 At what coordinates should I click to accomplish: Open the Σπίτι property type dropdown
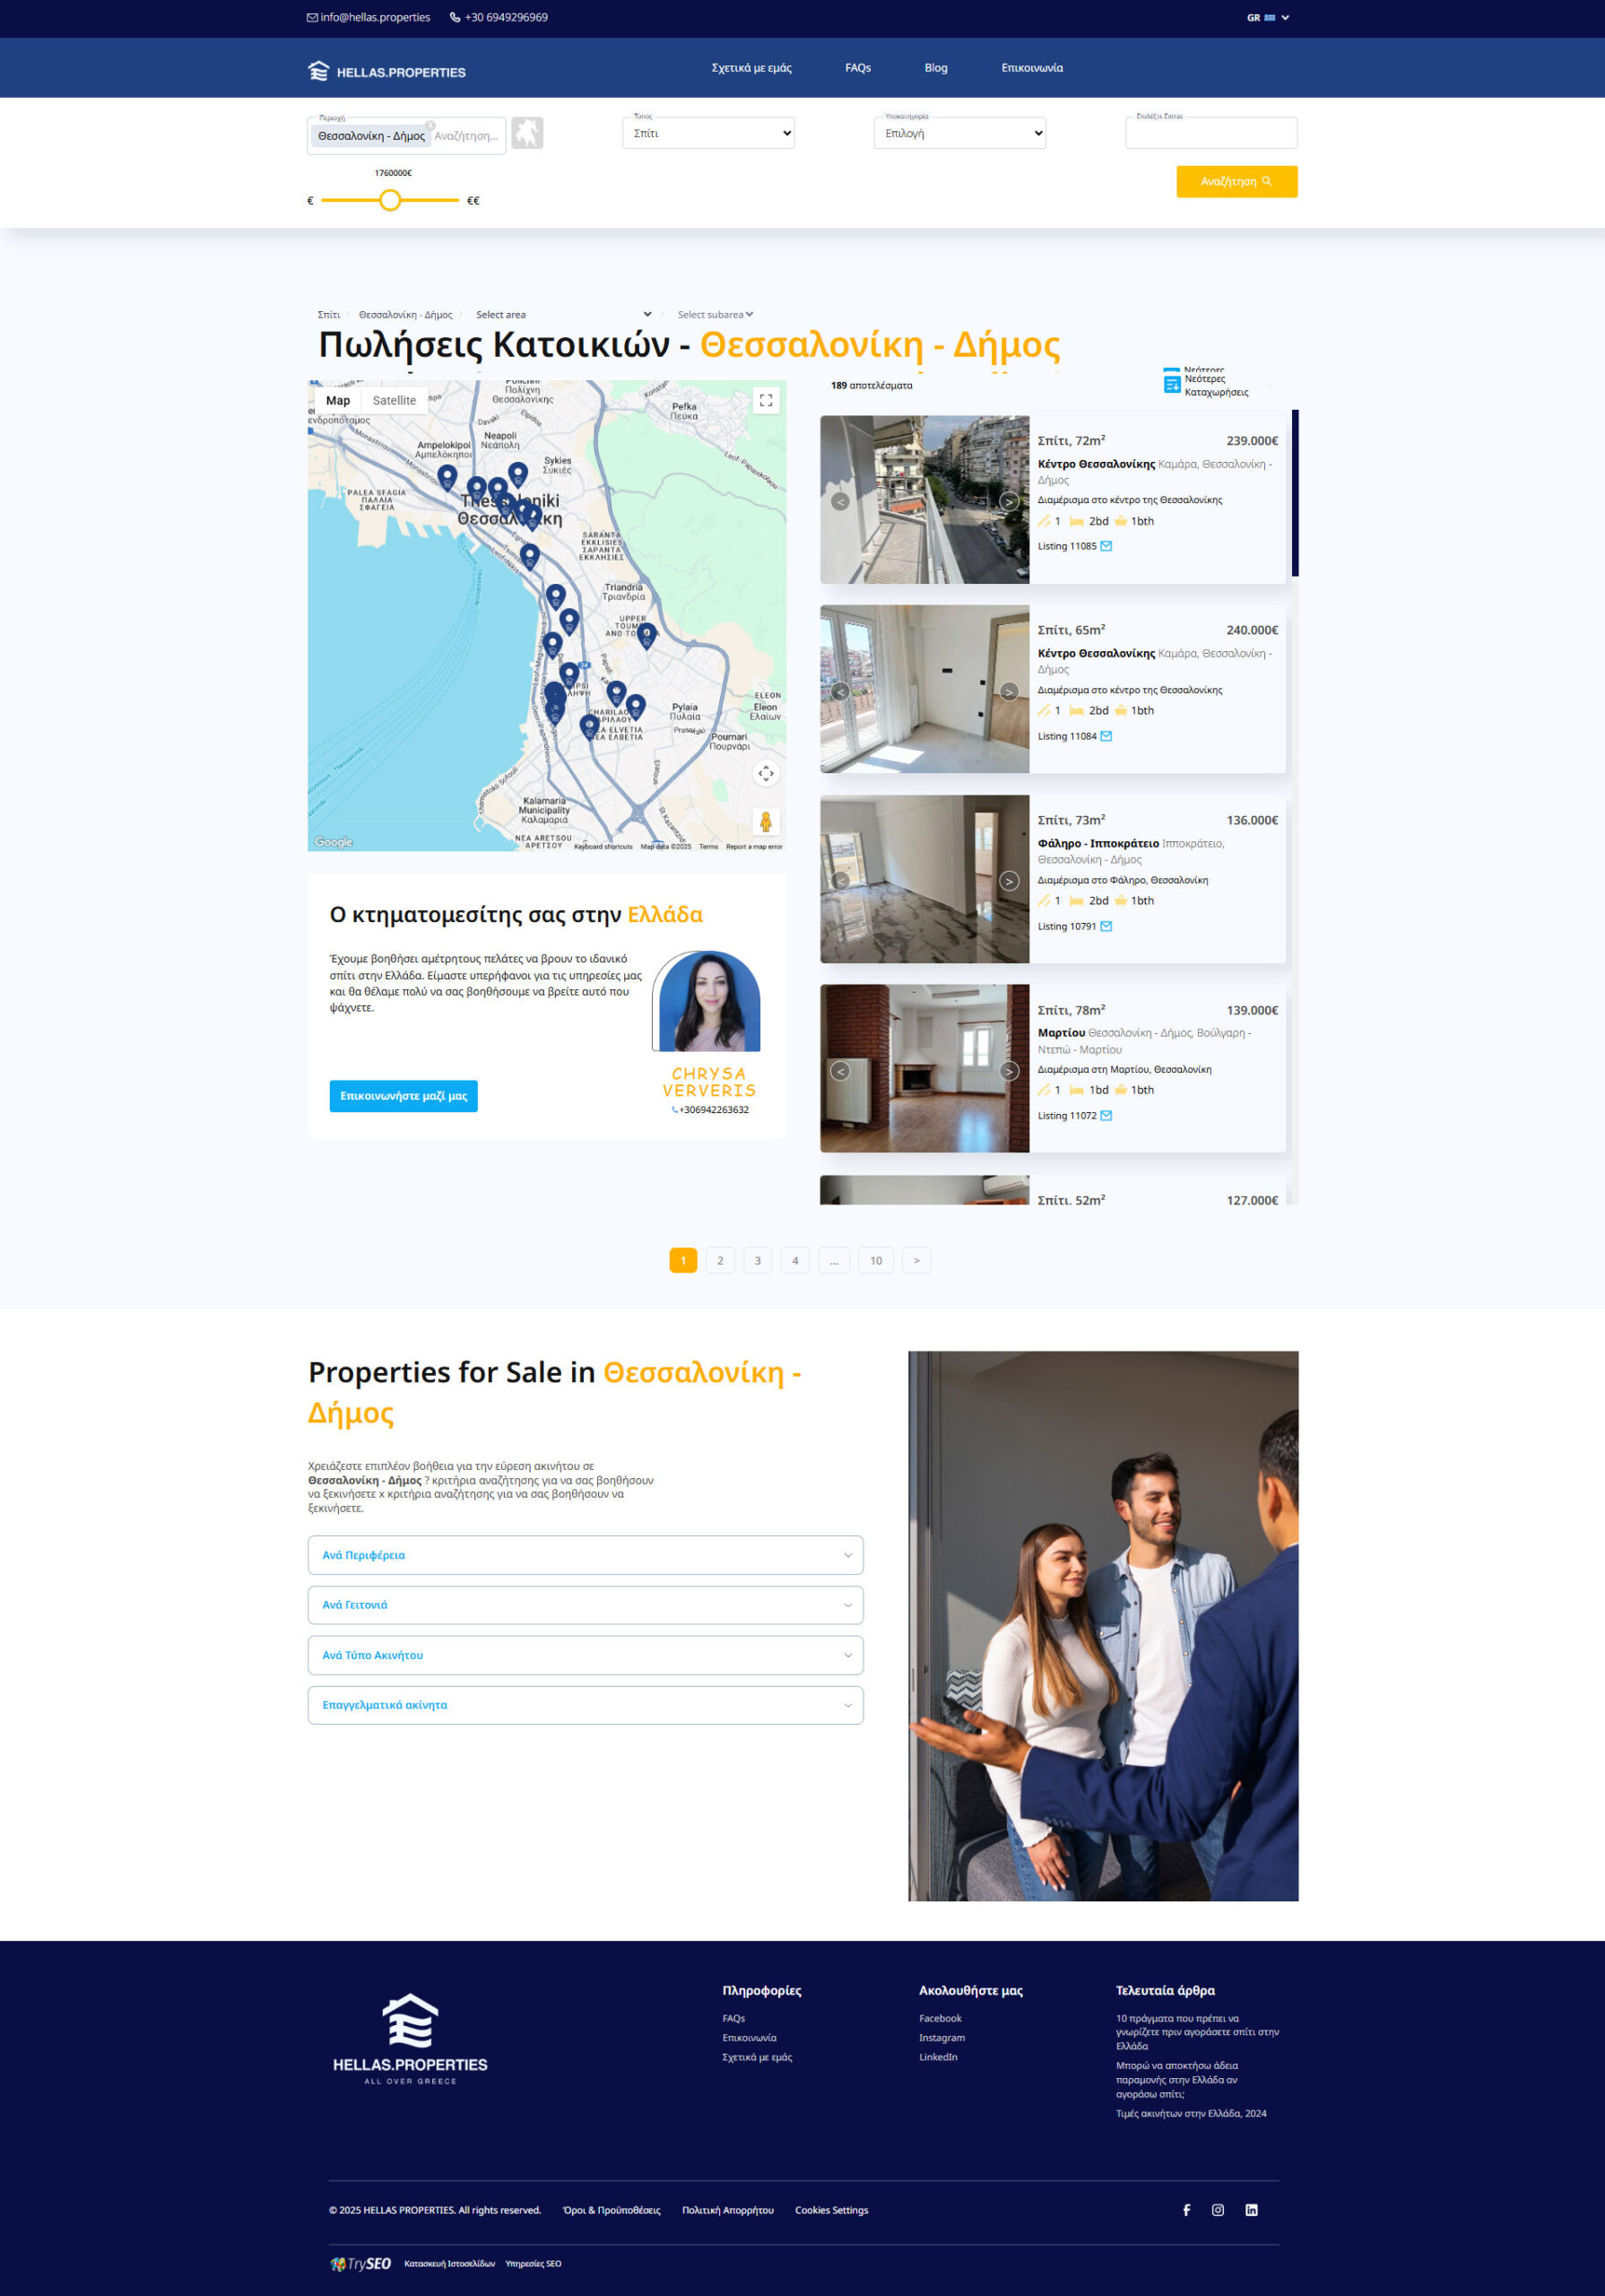click(x=708, y=133)
